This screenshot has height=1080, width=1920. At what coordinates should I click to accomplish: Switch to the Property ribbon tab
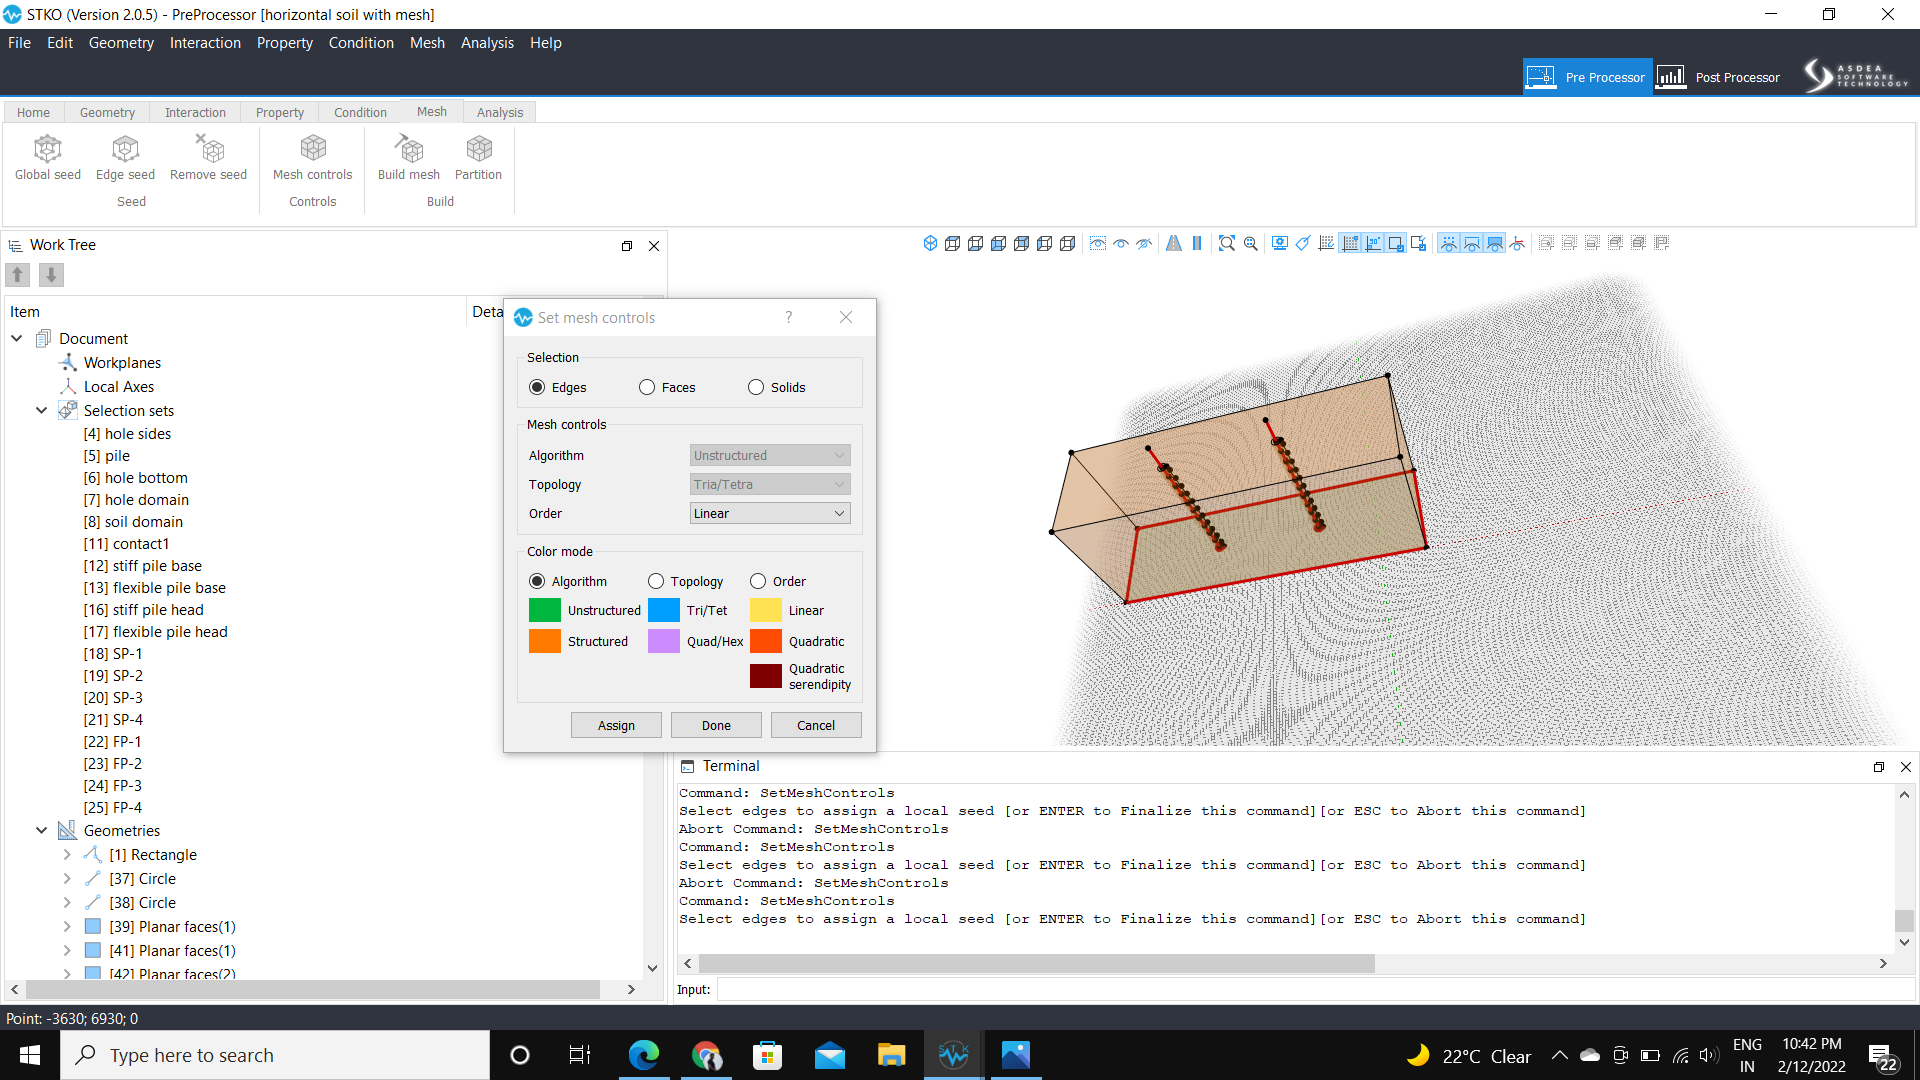(279, 112)
